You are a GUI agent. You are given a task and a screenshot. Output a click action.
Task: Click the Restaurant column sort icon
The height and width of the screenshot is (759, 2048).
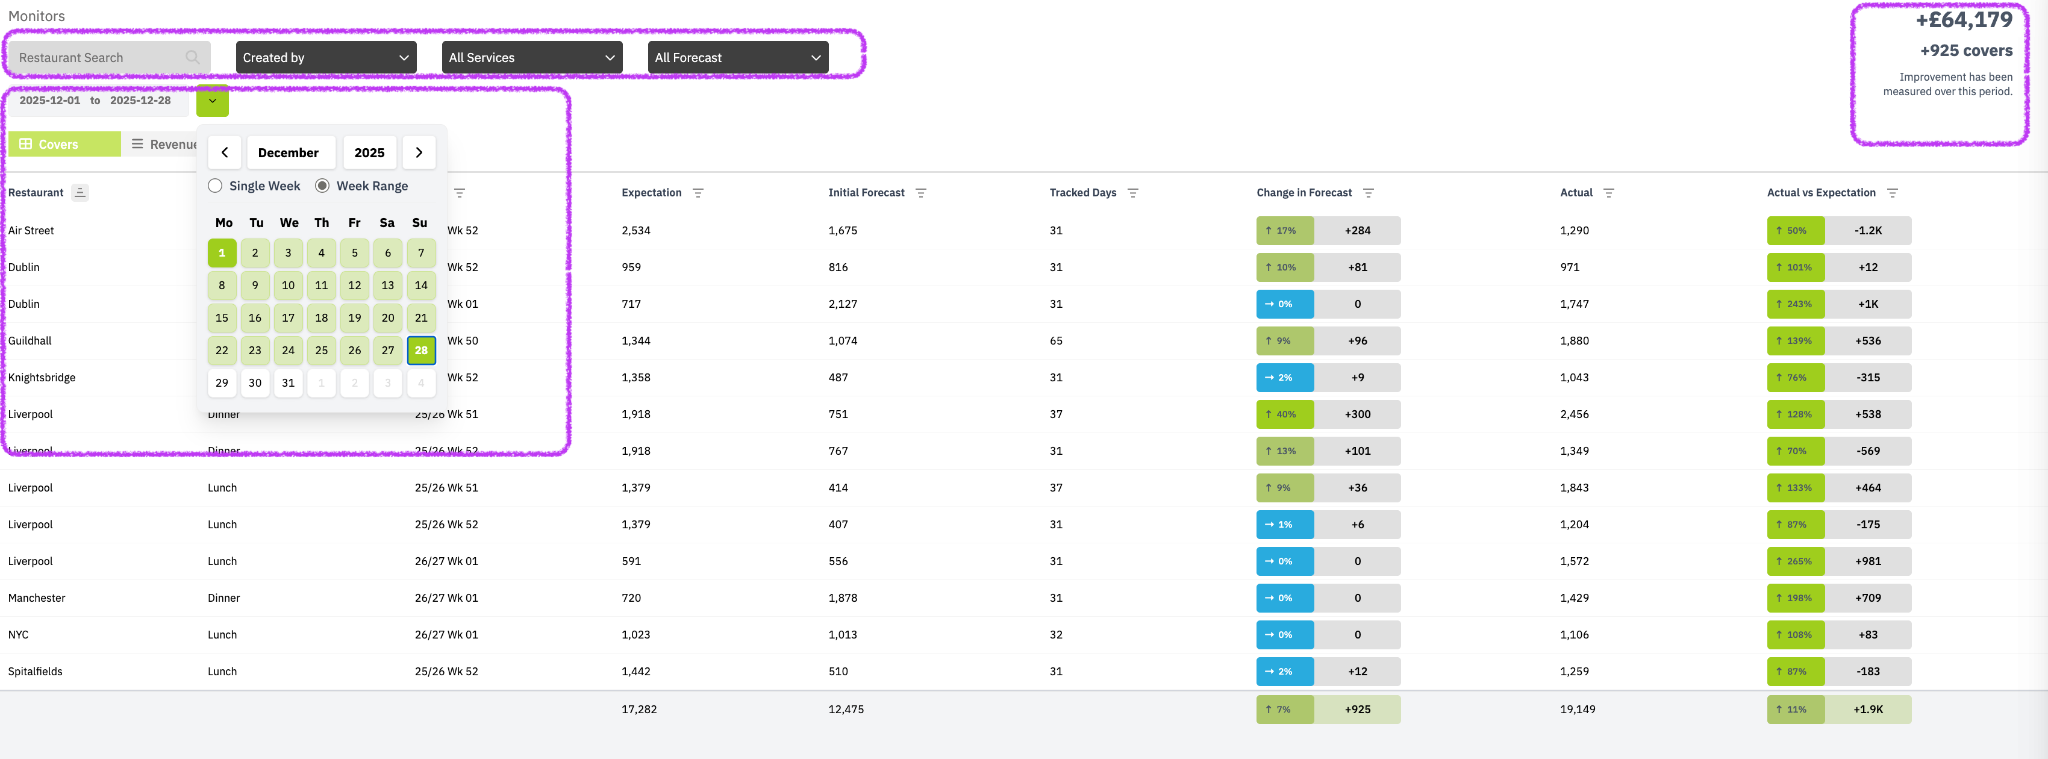(80, 193)
